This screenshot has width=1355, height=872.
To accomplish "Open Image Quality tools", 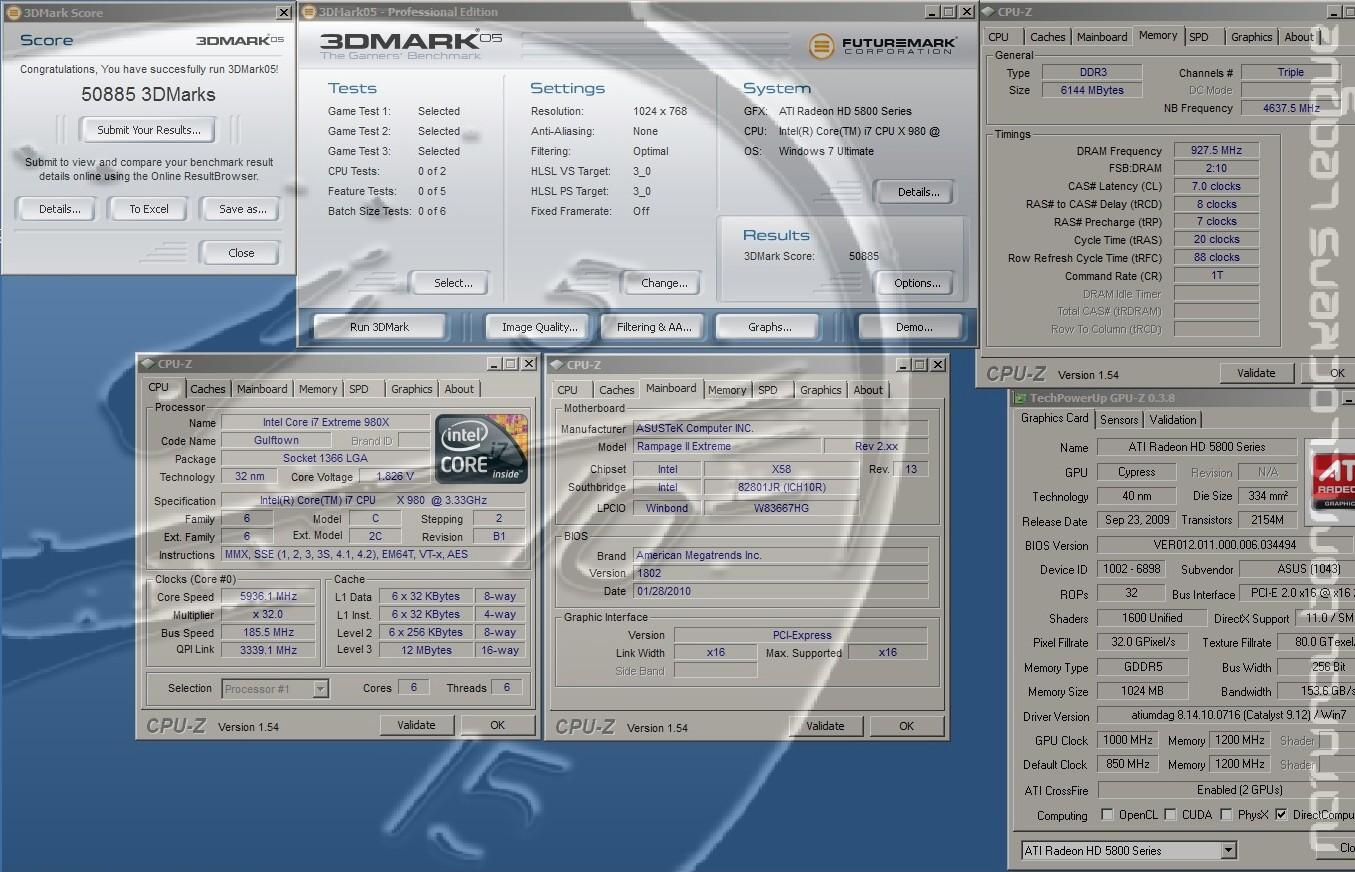I will pos(539,327).
